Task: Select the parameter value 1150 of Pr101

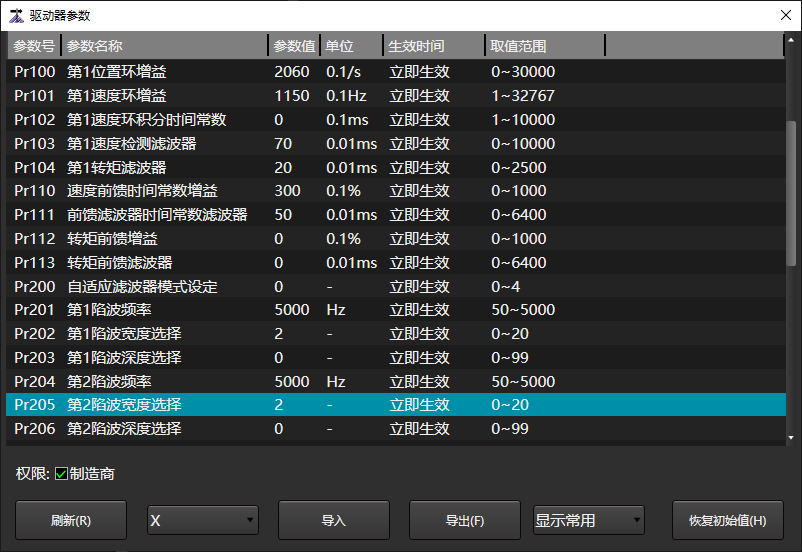Action: 291,96
